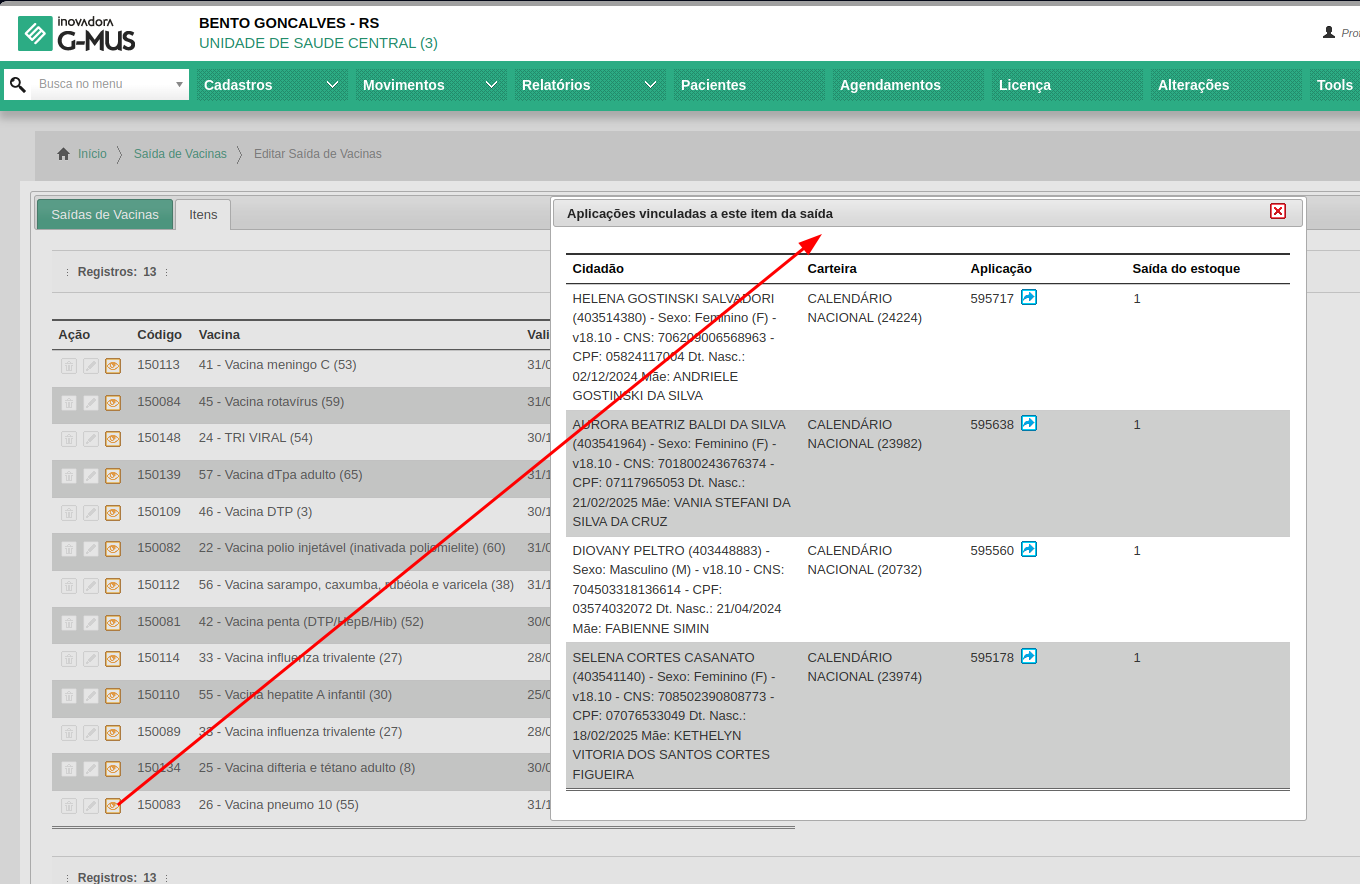This screenshot has width=1360, height=884.
Task: View applications for TRI VIRAL row
Action: 113,439
